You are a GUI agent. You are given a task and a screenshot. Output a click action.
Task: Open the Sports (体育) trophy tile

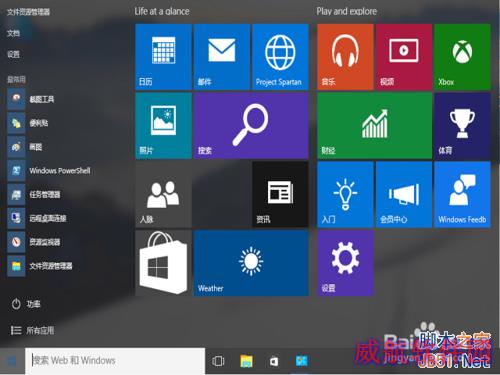tap(462, 125)
